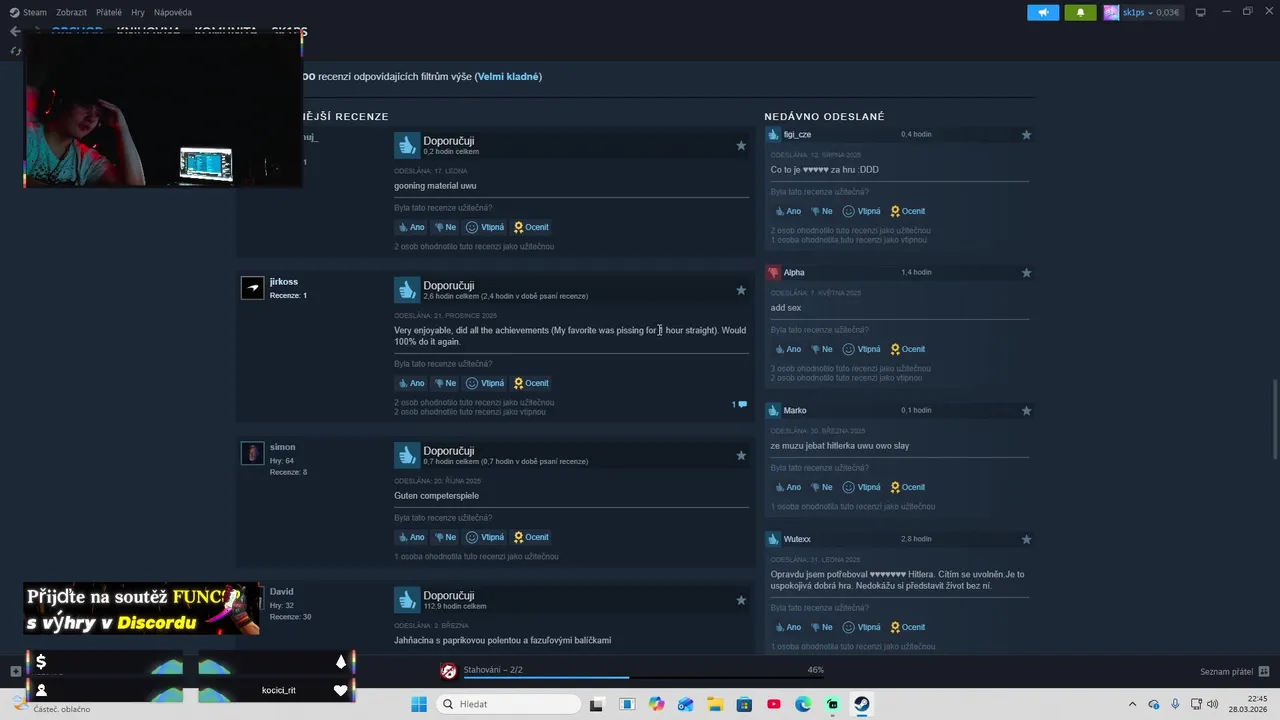Favorite figi_cze review with star
This screenshot has width=1280, height=720.
pyautogui.click(x=1026, y=135)
